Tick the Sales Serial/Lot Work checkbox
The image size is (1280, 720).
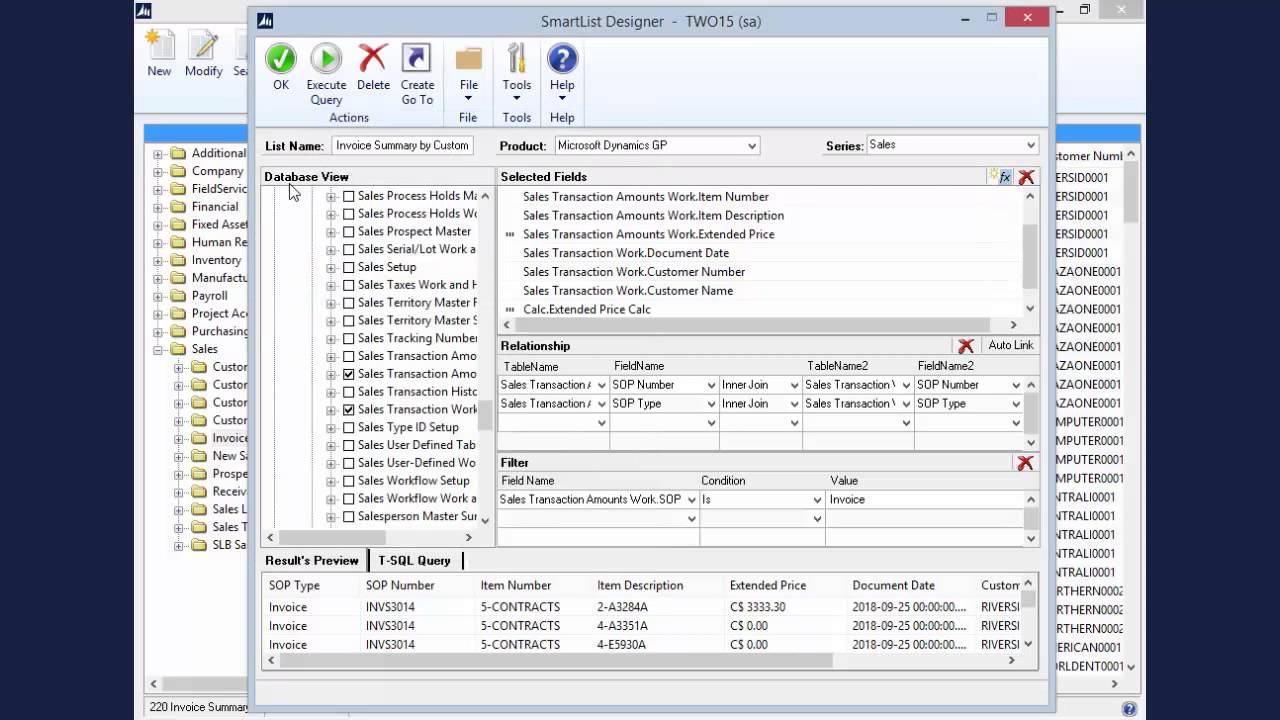pyautogui.click(x=348, y=250)
